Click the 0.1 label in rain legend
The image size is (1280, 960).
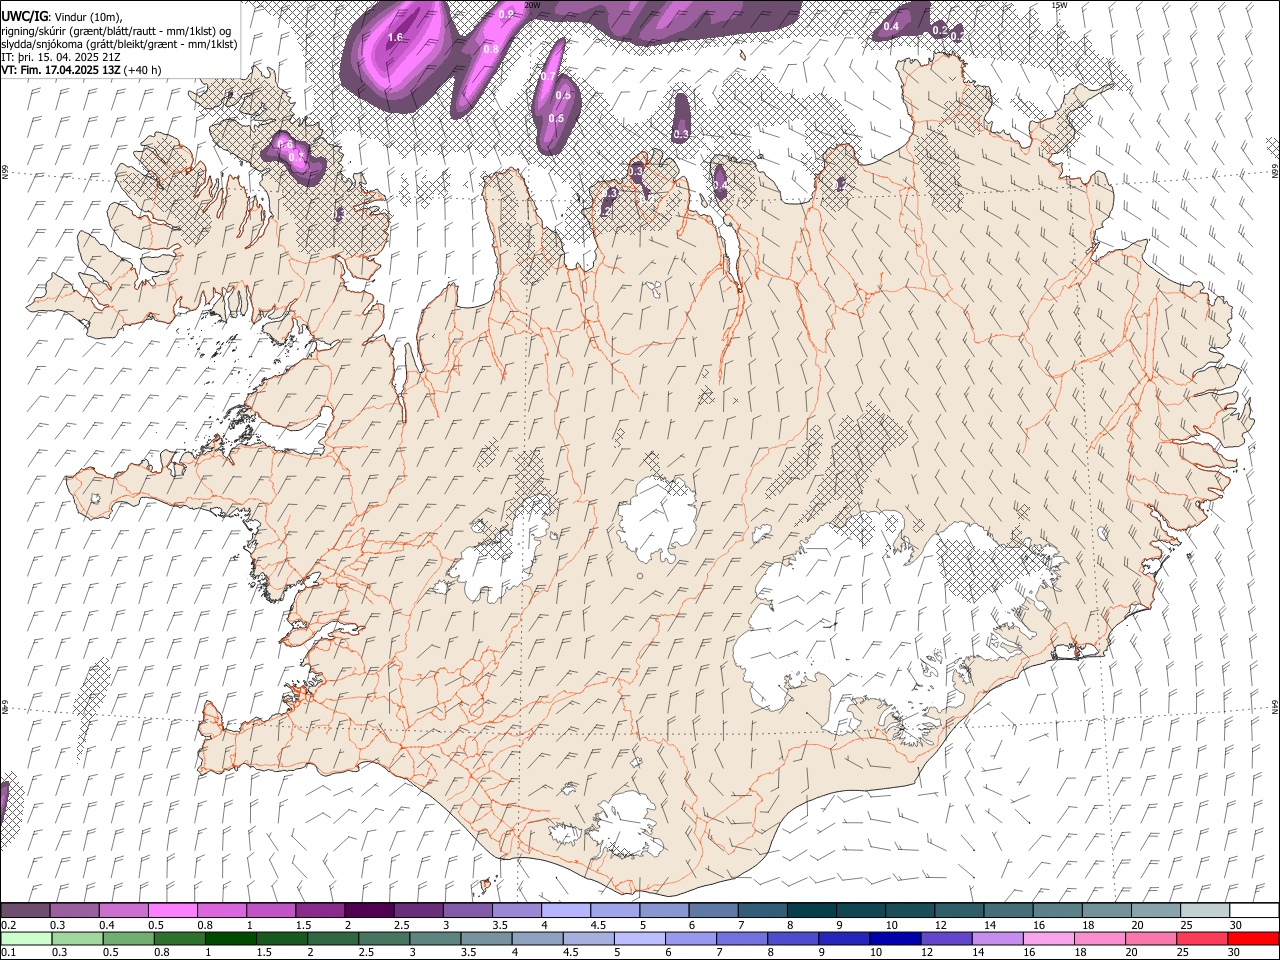[7, 953]
